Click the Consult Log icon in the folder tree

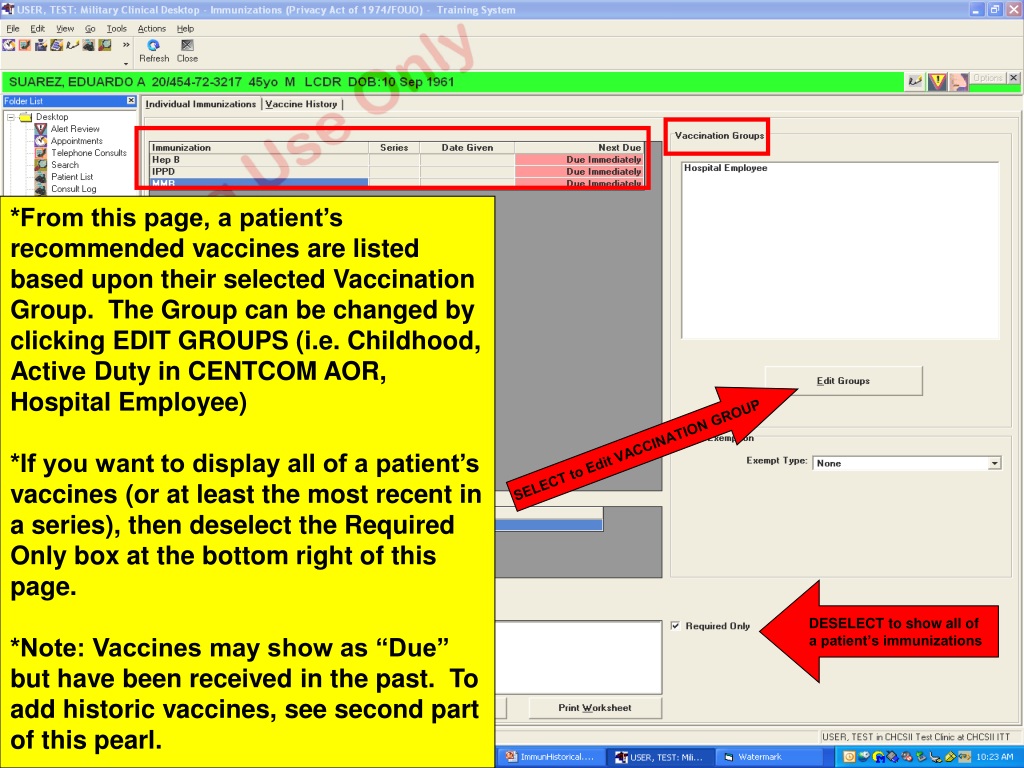40,189
